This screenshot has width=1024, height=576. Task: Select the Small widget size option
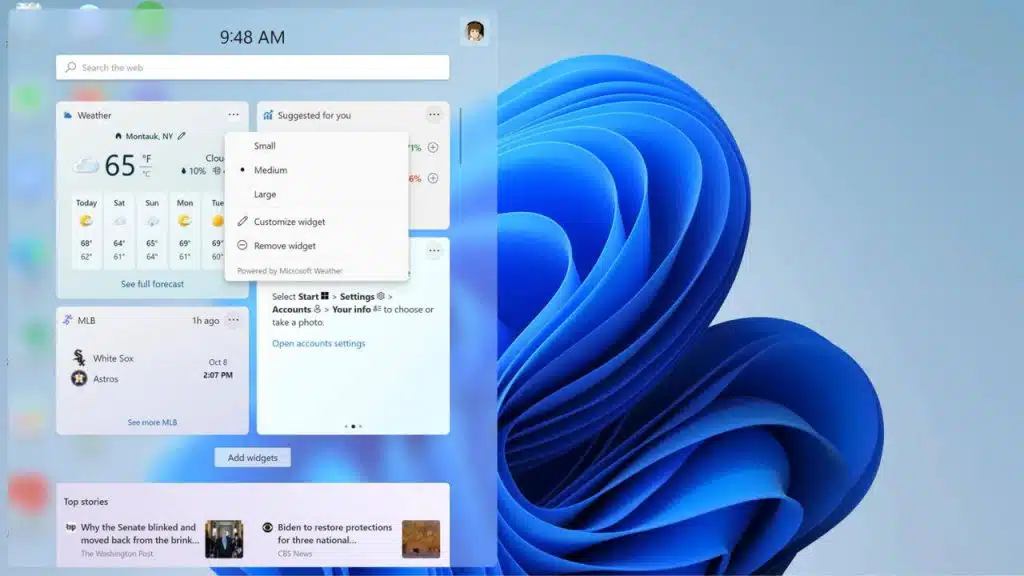264,145
